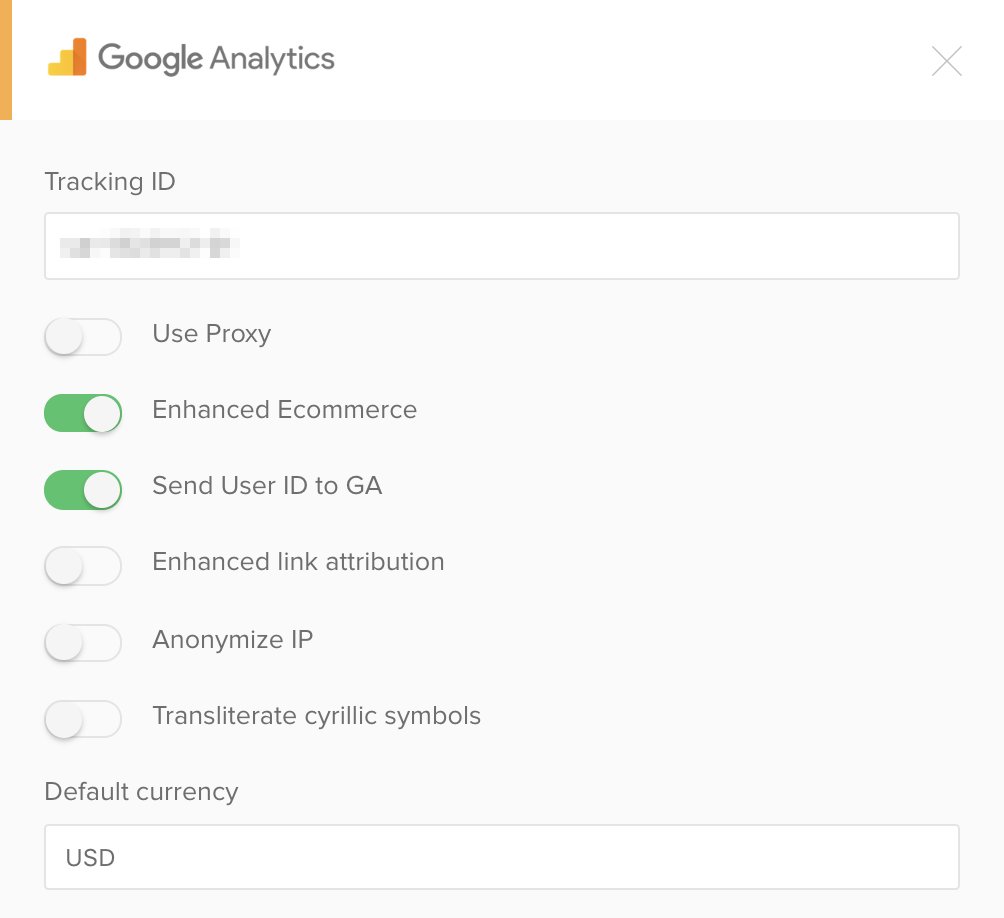Click the orange accent bar beside header

point(6,60)
